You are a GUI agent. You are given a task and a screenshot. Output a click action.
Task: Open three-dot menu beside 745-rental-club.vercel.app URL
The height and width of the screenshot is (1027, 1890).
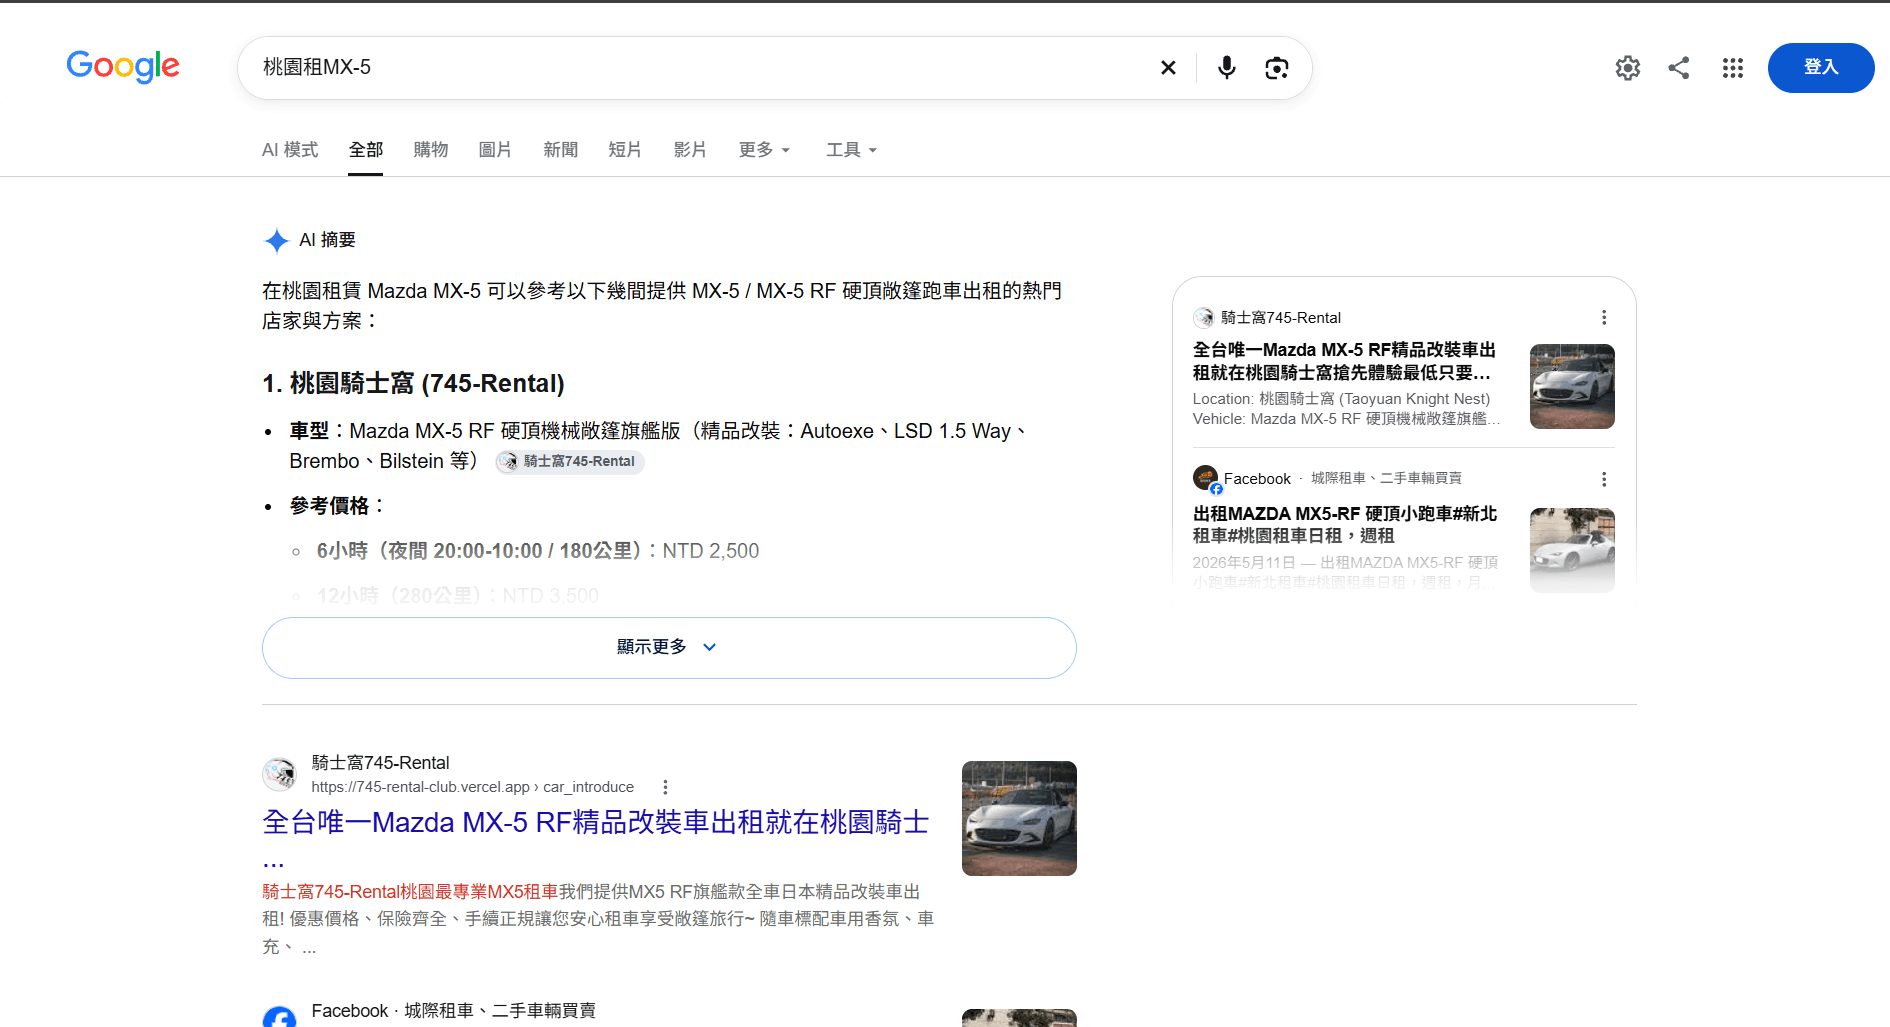click(x=665, y=787)
